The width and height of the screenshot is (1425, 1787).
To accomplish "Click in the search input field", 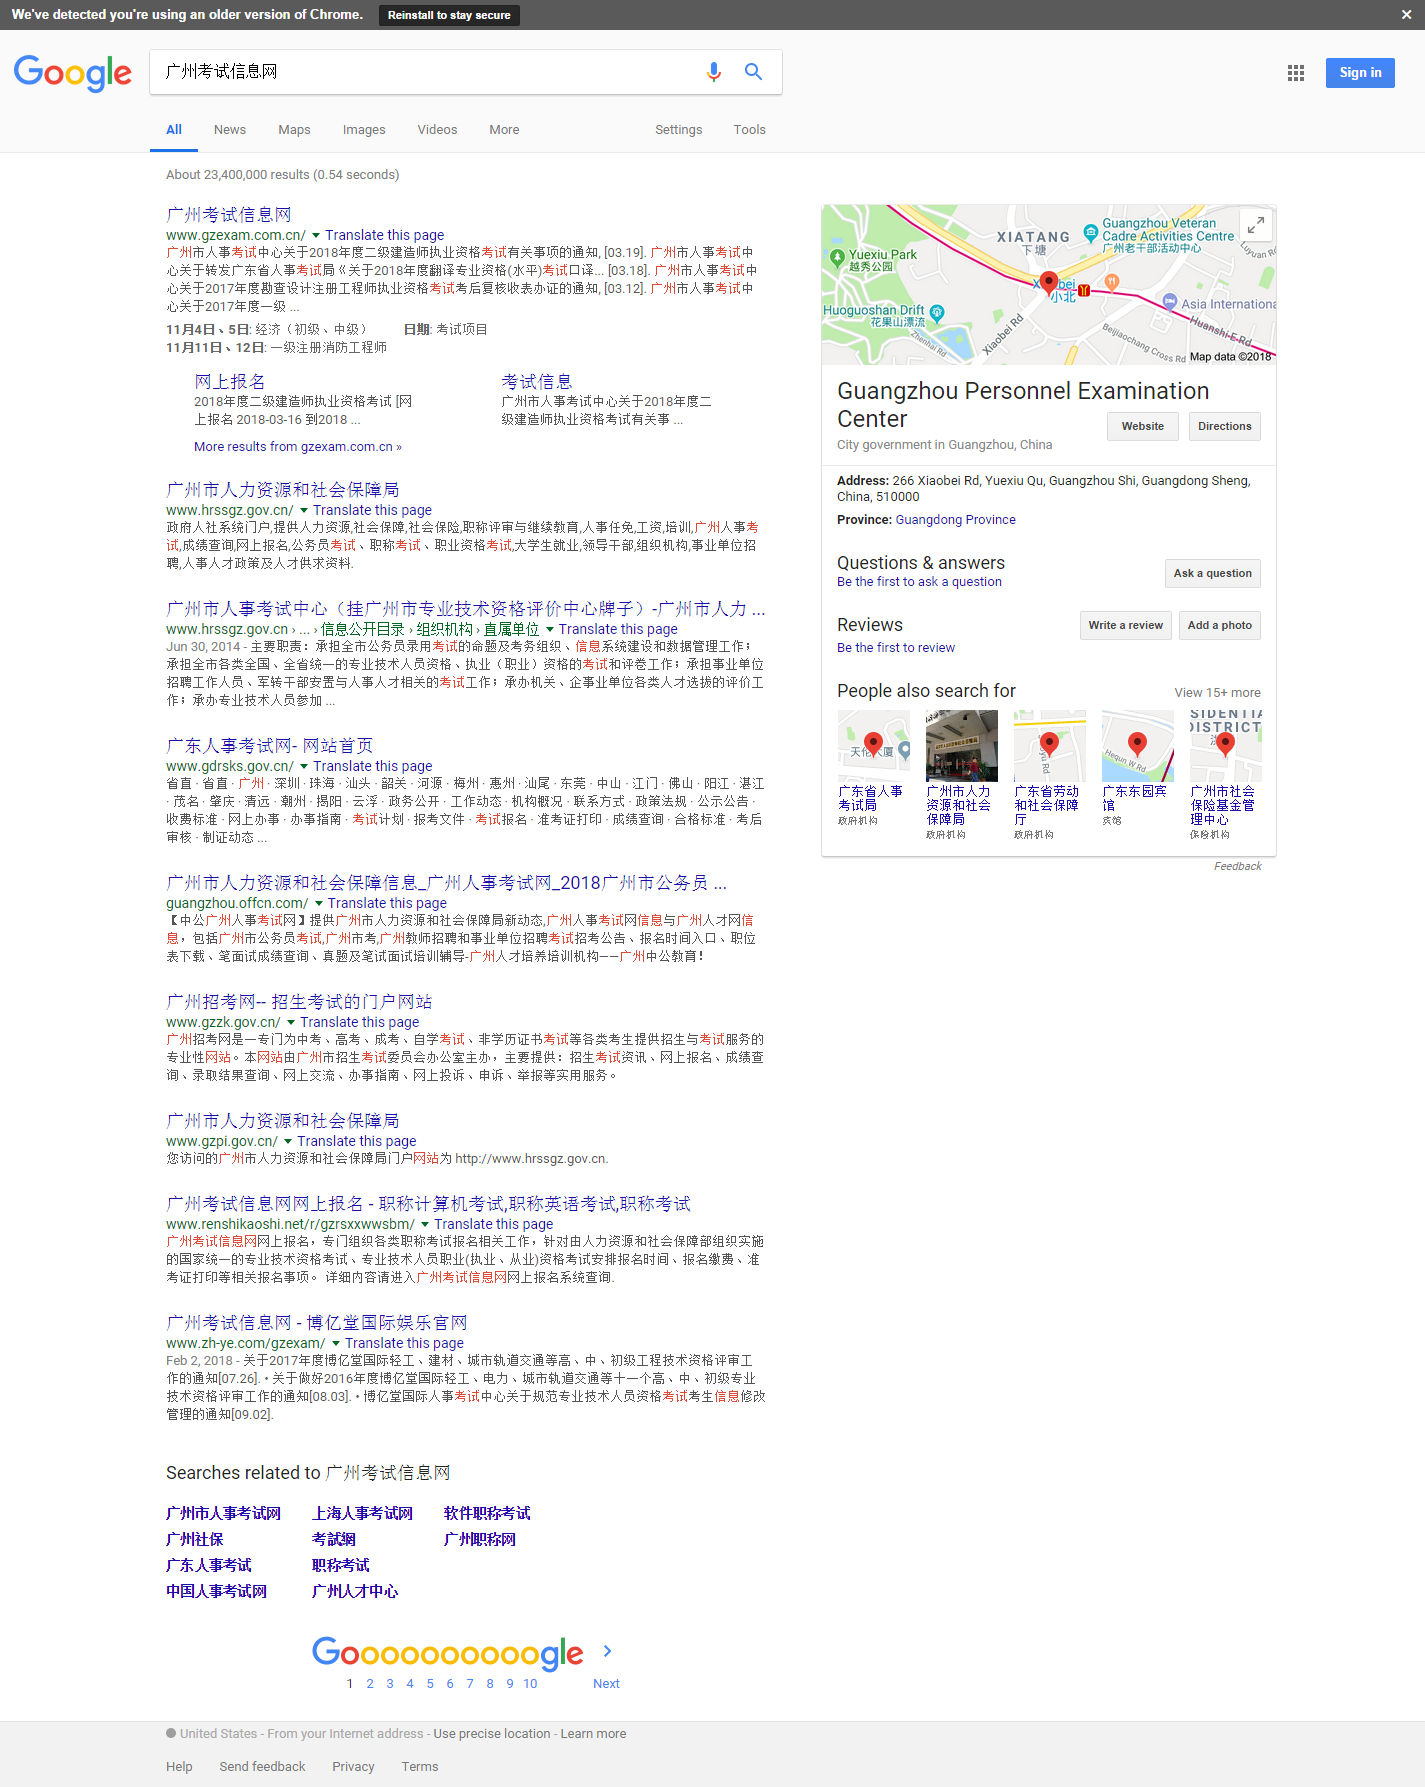I will pyautogui.click(x=425, y=72).
